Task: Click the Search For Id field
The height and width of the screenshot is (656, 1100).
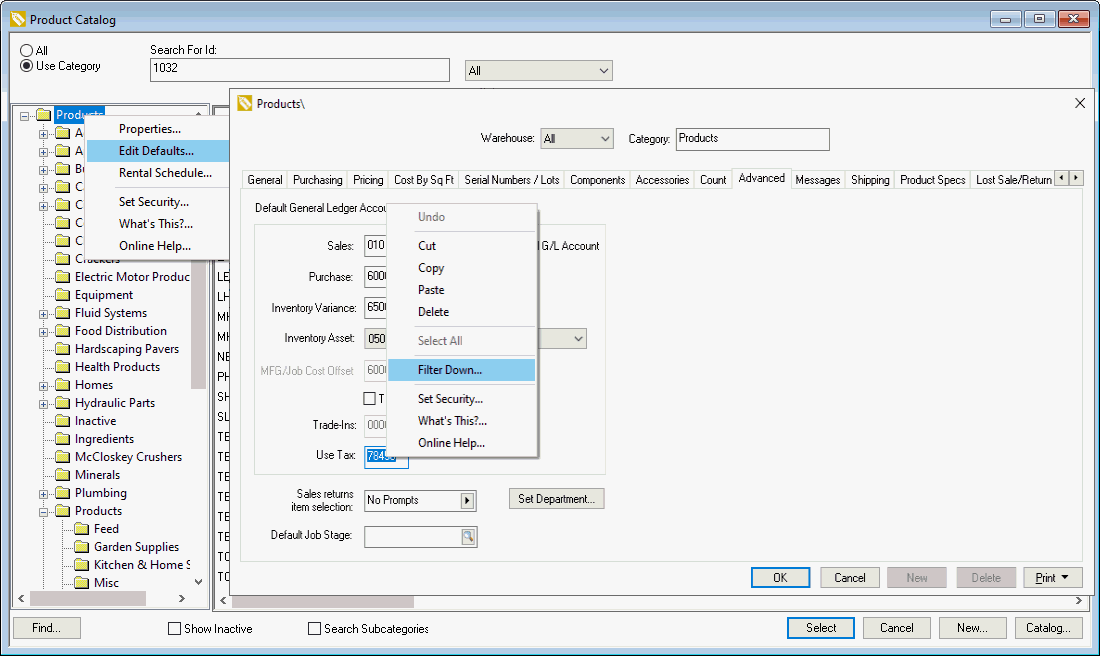Action: [x=299, y=70]
